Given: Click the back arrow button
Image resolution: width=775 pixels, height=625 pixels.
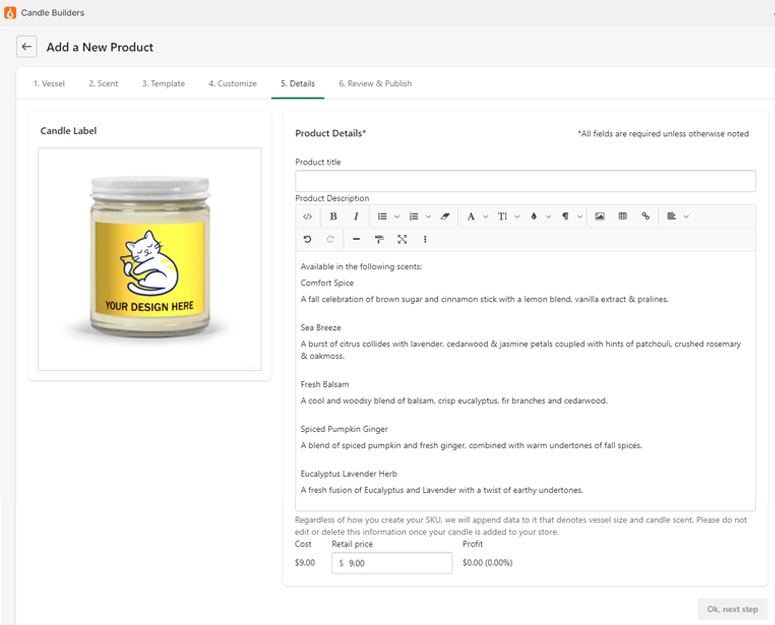Looking at the screenshot, I should point(27,47).
